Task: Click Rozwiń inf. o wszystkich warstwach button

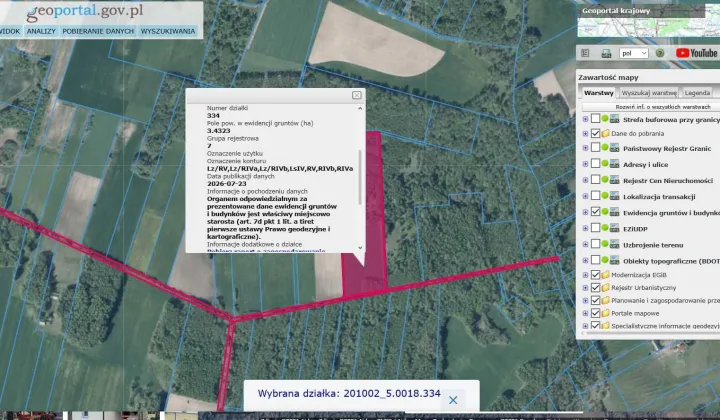Action: [x=649, y=107]
